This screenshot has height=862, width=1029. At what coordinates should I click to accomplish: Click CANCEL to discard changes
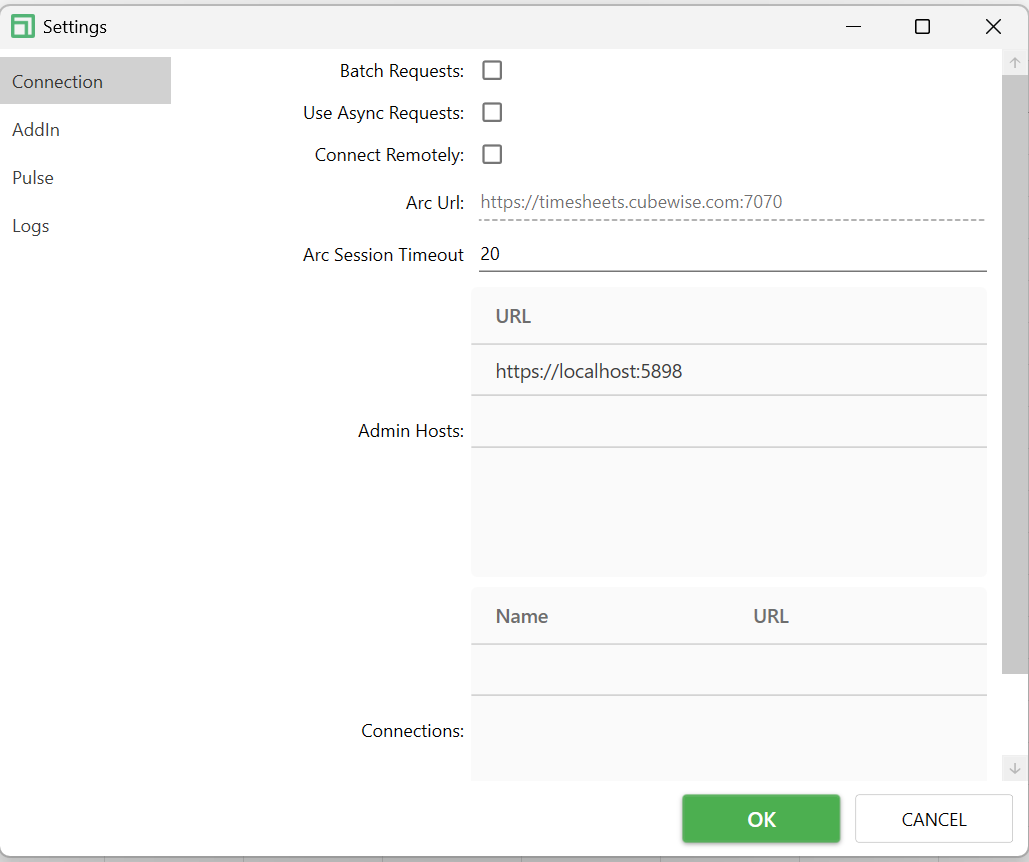click(x=934, y=819)
